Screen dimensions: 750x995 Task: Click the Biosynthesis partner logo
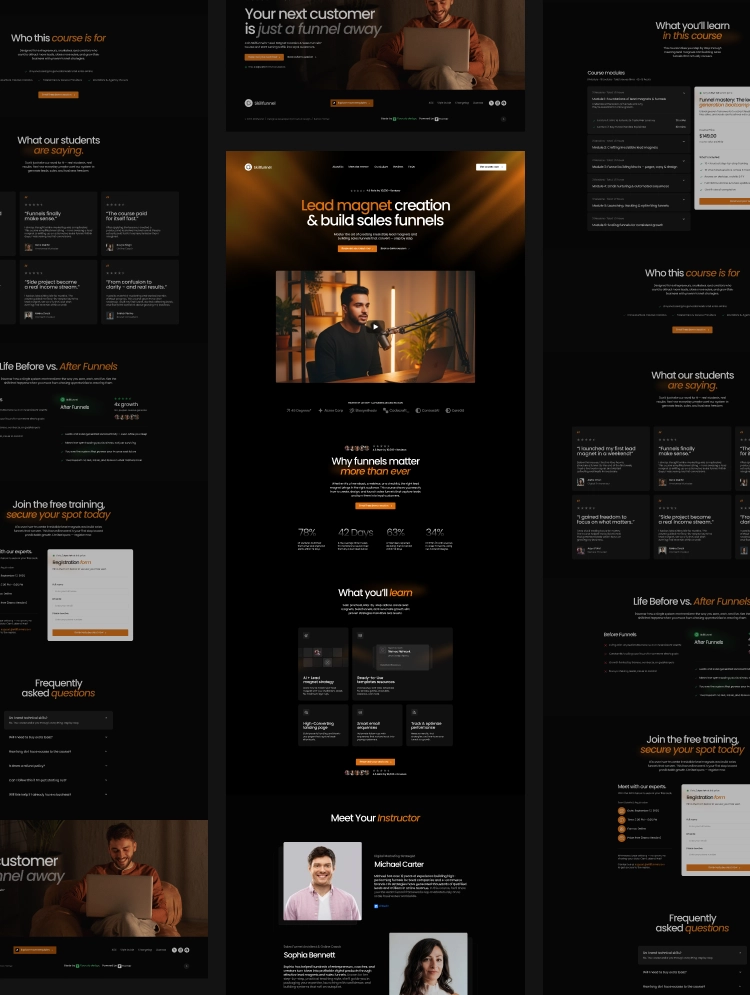[363, 411]
